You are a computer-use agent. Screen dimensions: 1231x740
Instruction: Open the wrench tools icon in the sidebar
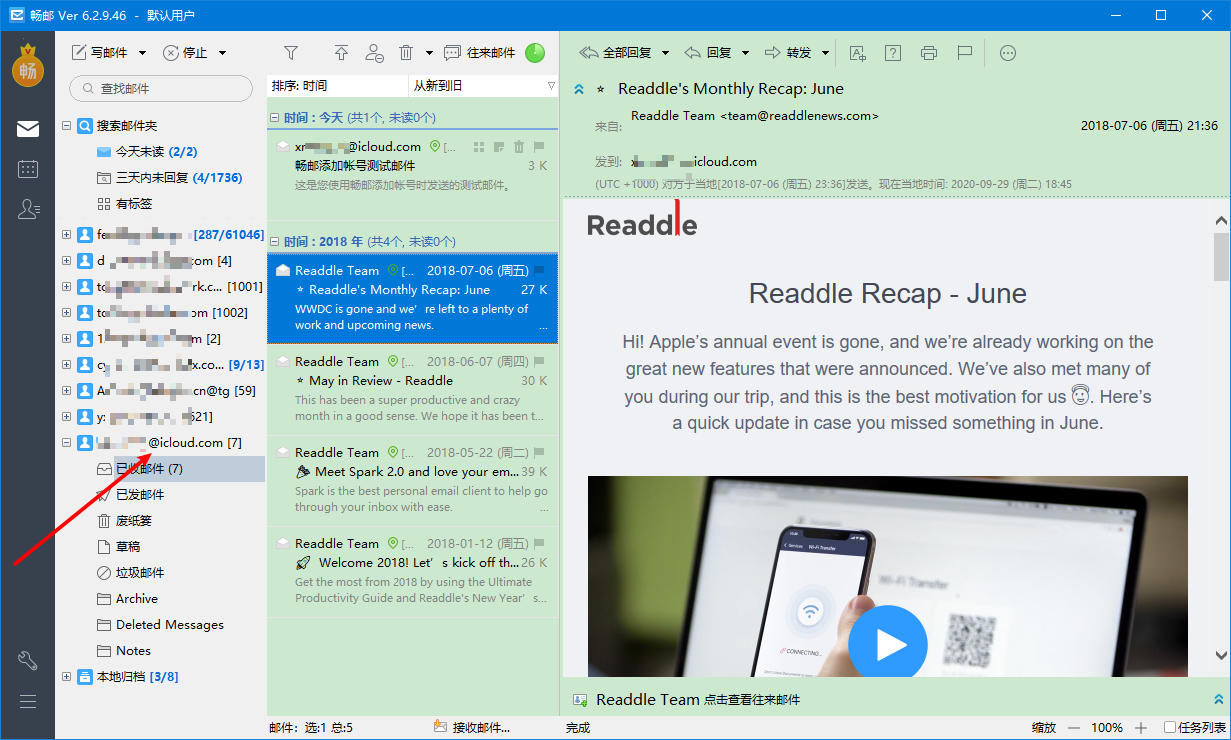point(28,660)
